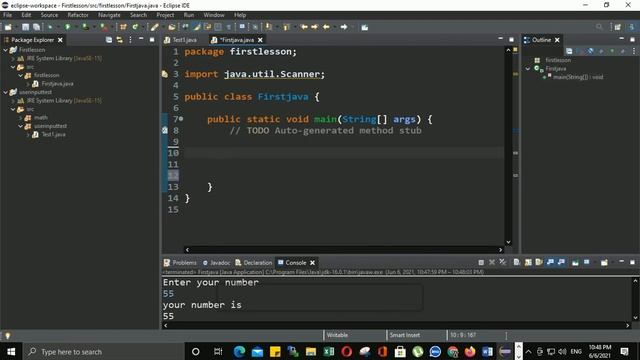Screen dimensions: 640x360
Task: Open the Navigate menu
Action: (109, 15)
